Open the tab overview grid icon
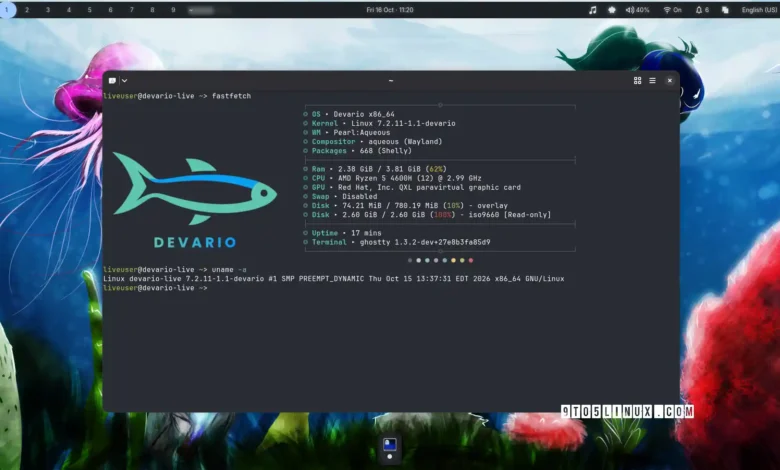The width and height of the screenshot is (780, 470). (x=637, y=81)
